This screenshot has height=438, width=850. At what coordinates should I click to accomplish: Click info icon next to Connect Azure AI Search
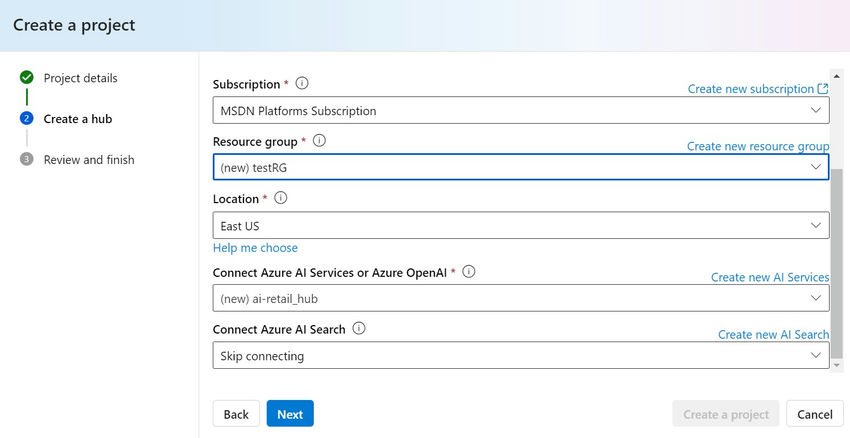coord(359,328)
